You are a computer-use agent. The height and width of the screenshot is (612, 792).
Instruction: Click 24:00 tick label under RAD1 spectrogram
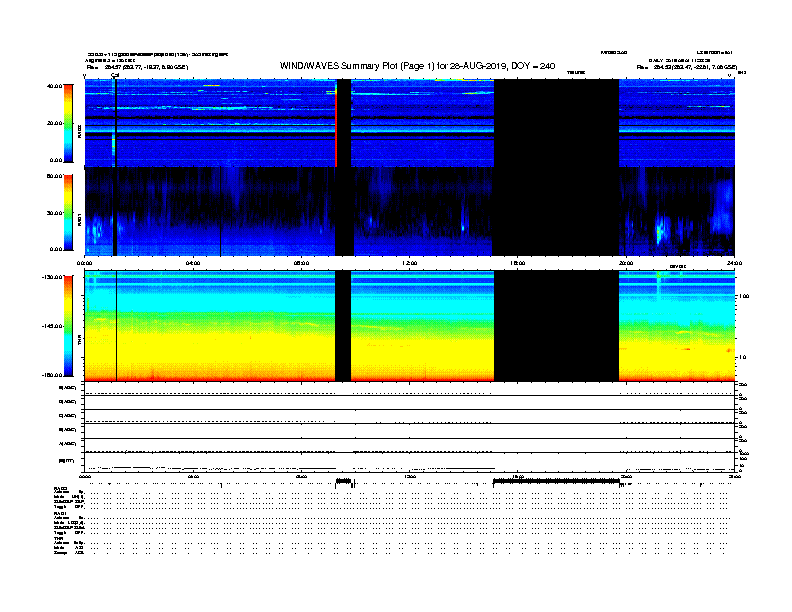coord(734,263)
